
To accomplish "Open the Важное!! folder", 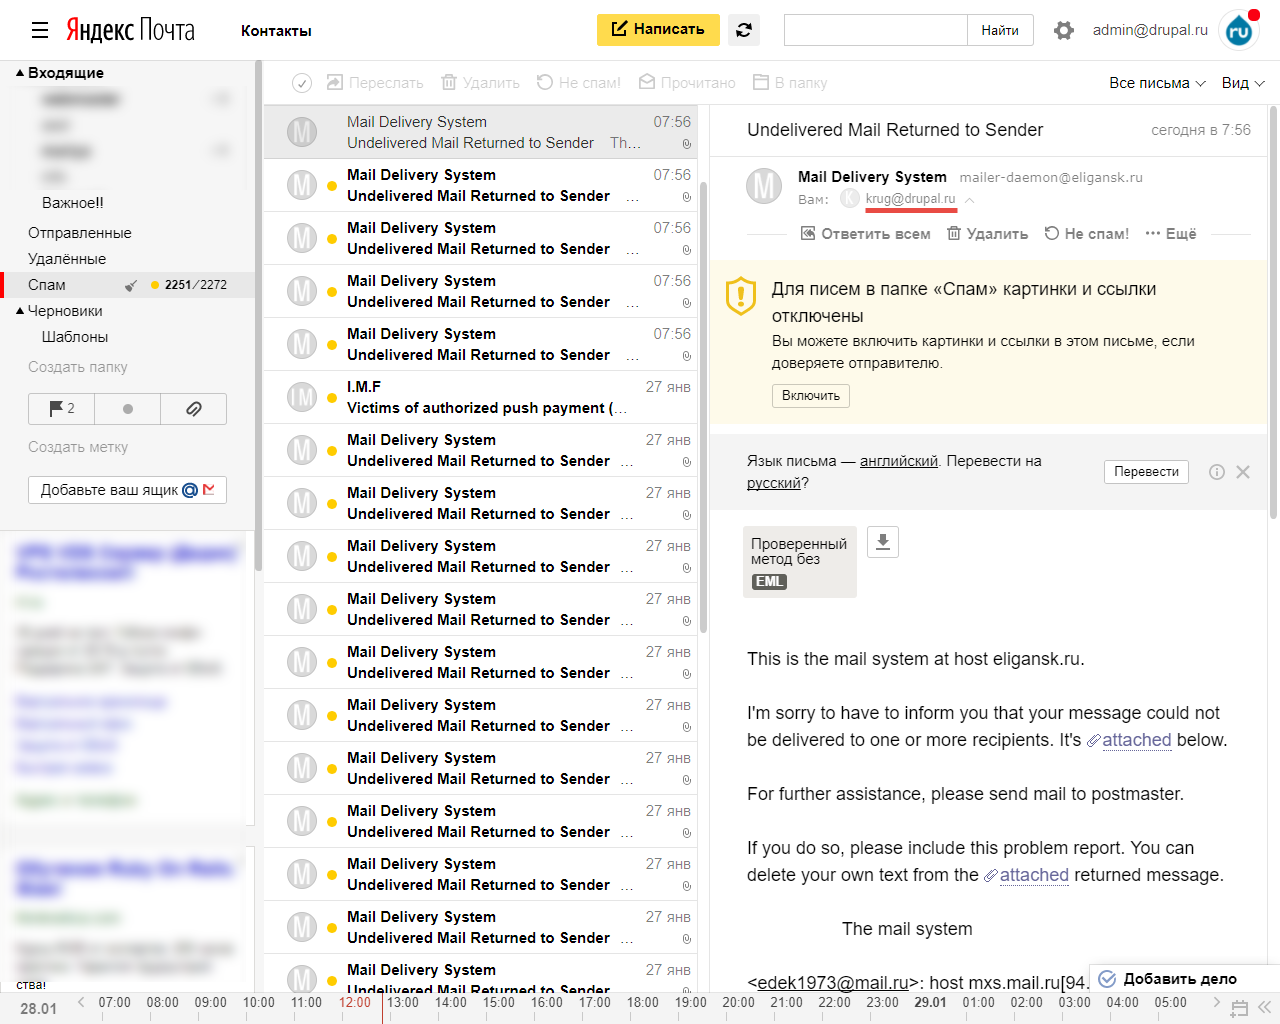I will point(73,203).
